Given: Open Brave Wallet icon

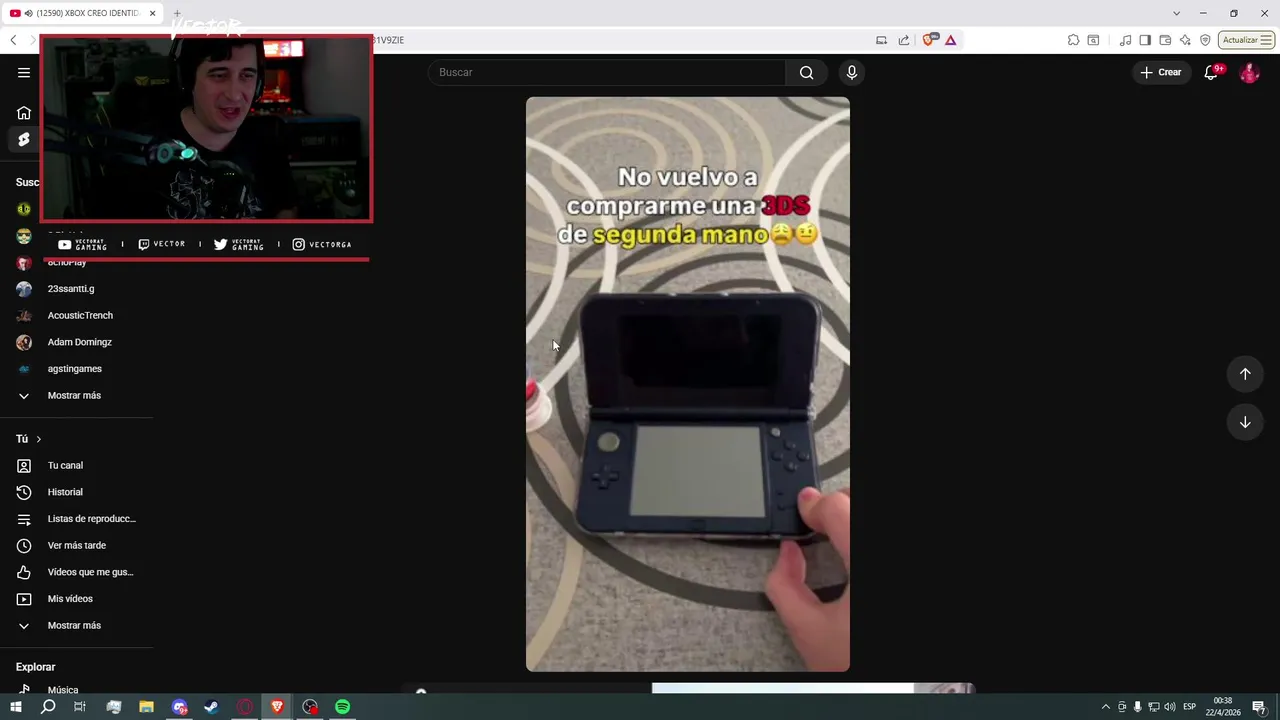Looking at the screenshot, I should click(x=1165, y=40).
